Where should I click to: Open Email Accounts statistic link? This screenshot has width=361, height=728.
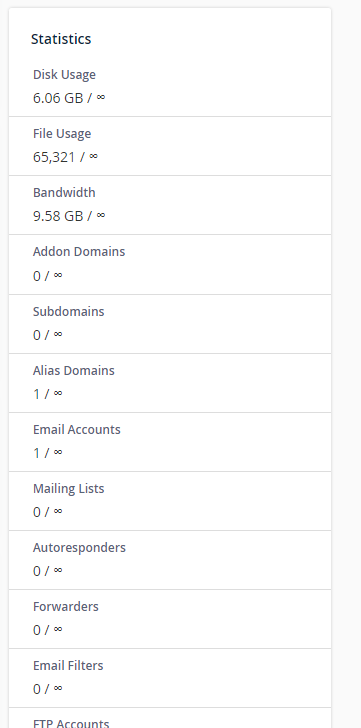click(77, 429)
